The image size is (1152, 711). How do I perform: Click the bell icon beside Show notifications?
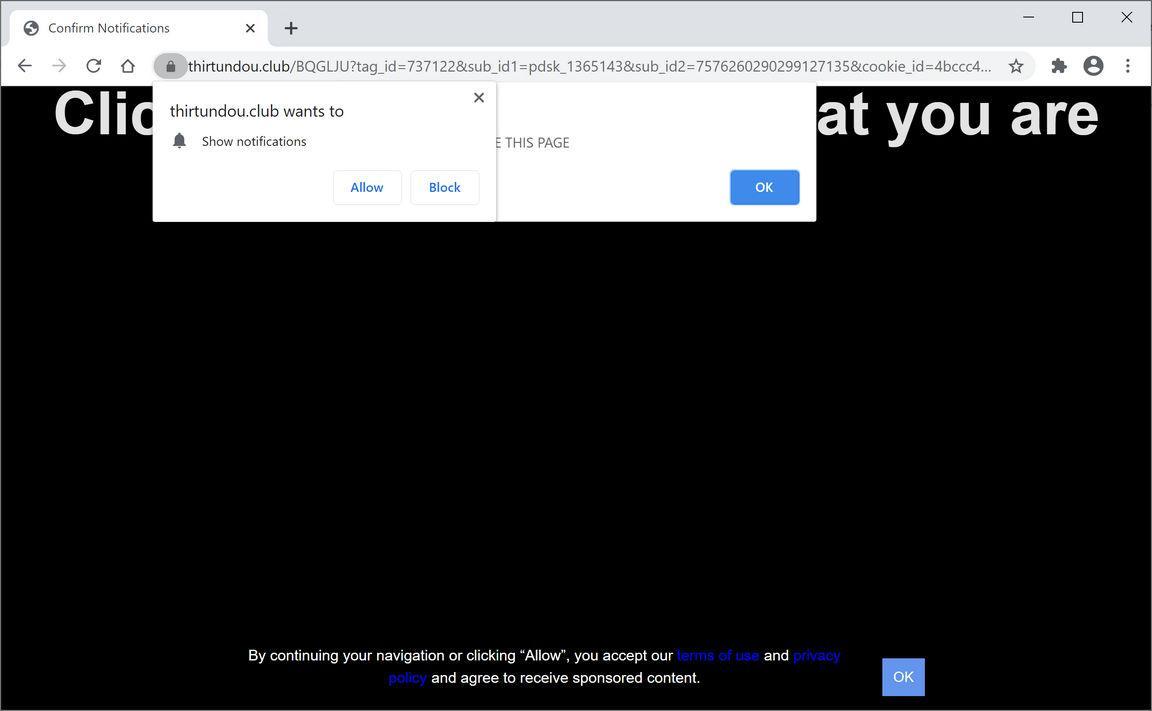tap(179, 141)
